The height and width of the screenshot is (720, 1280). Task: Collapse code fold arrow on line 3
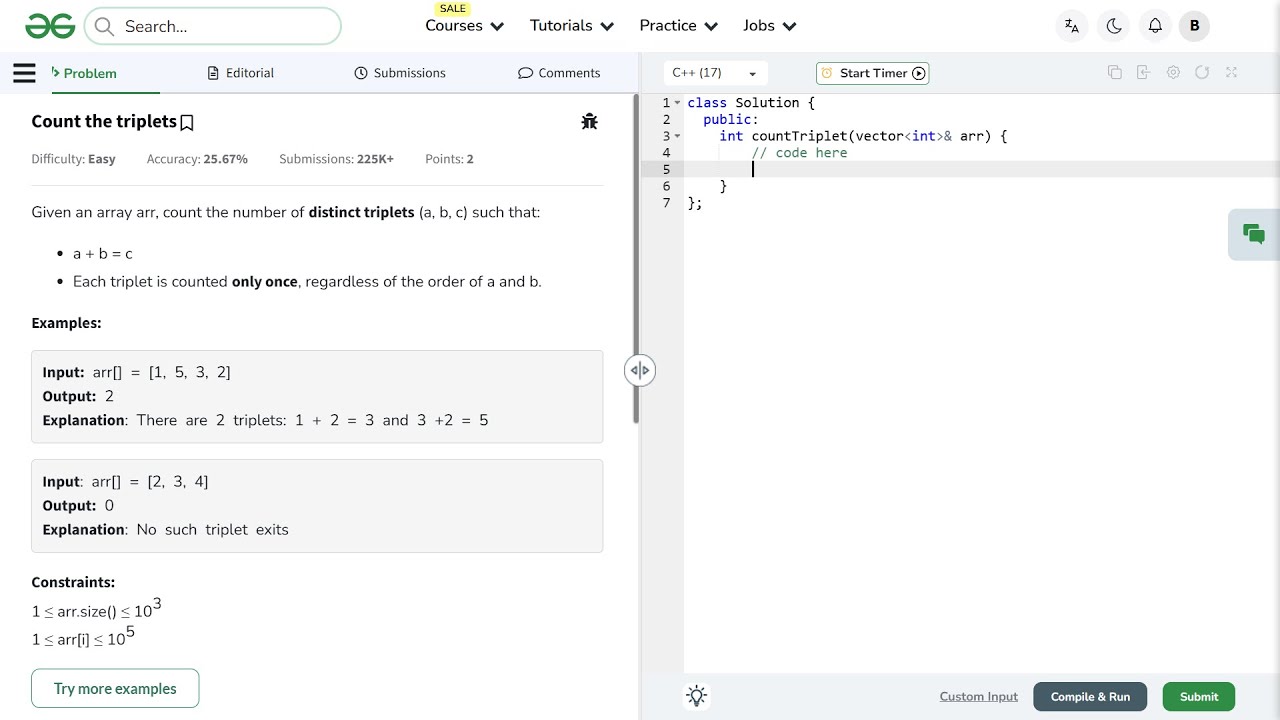(x=678, y=136)
